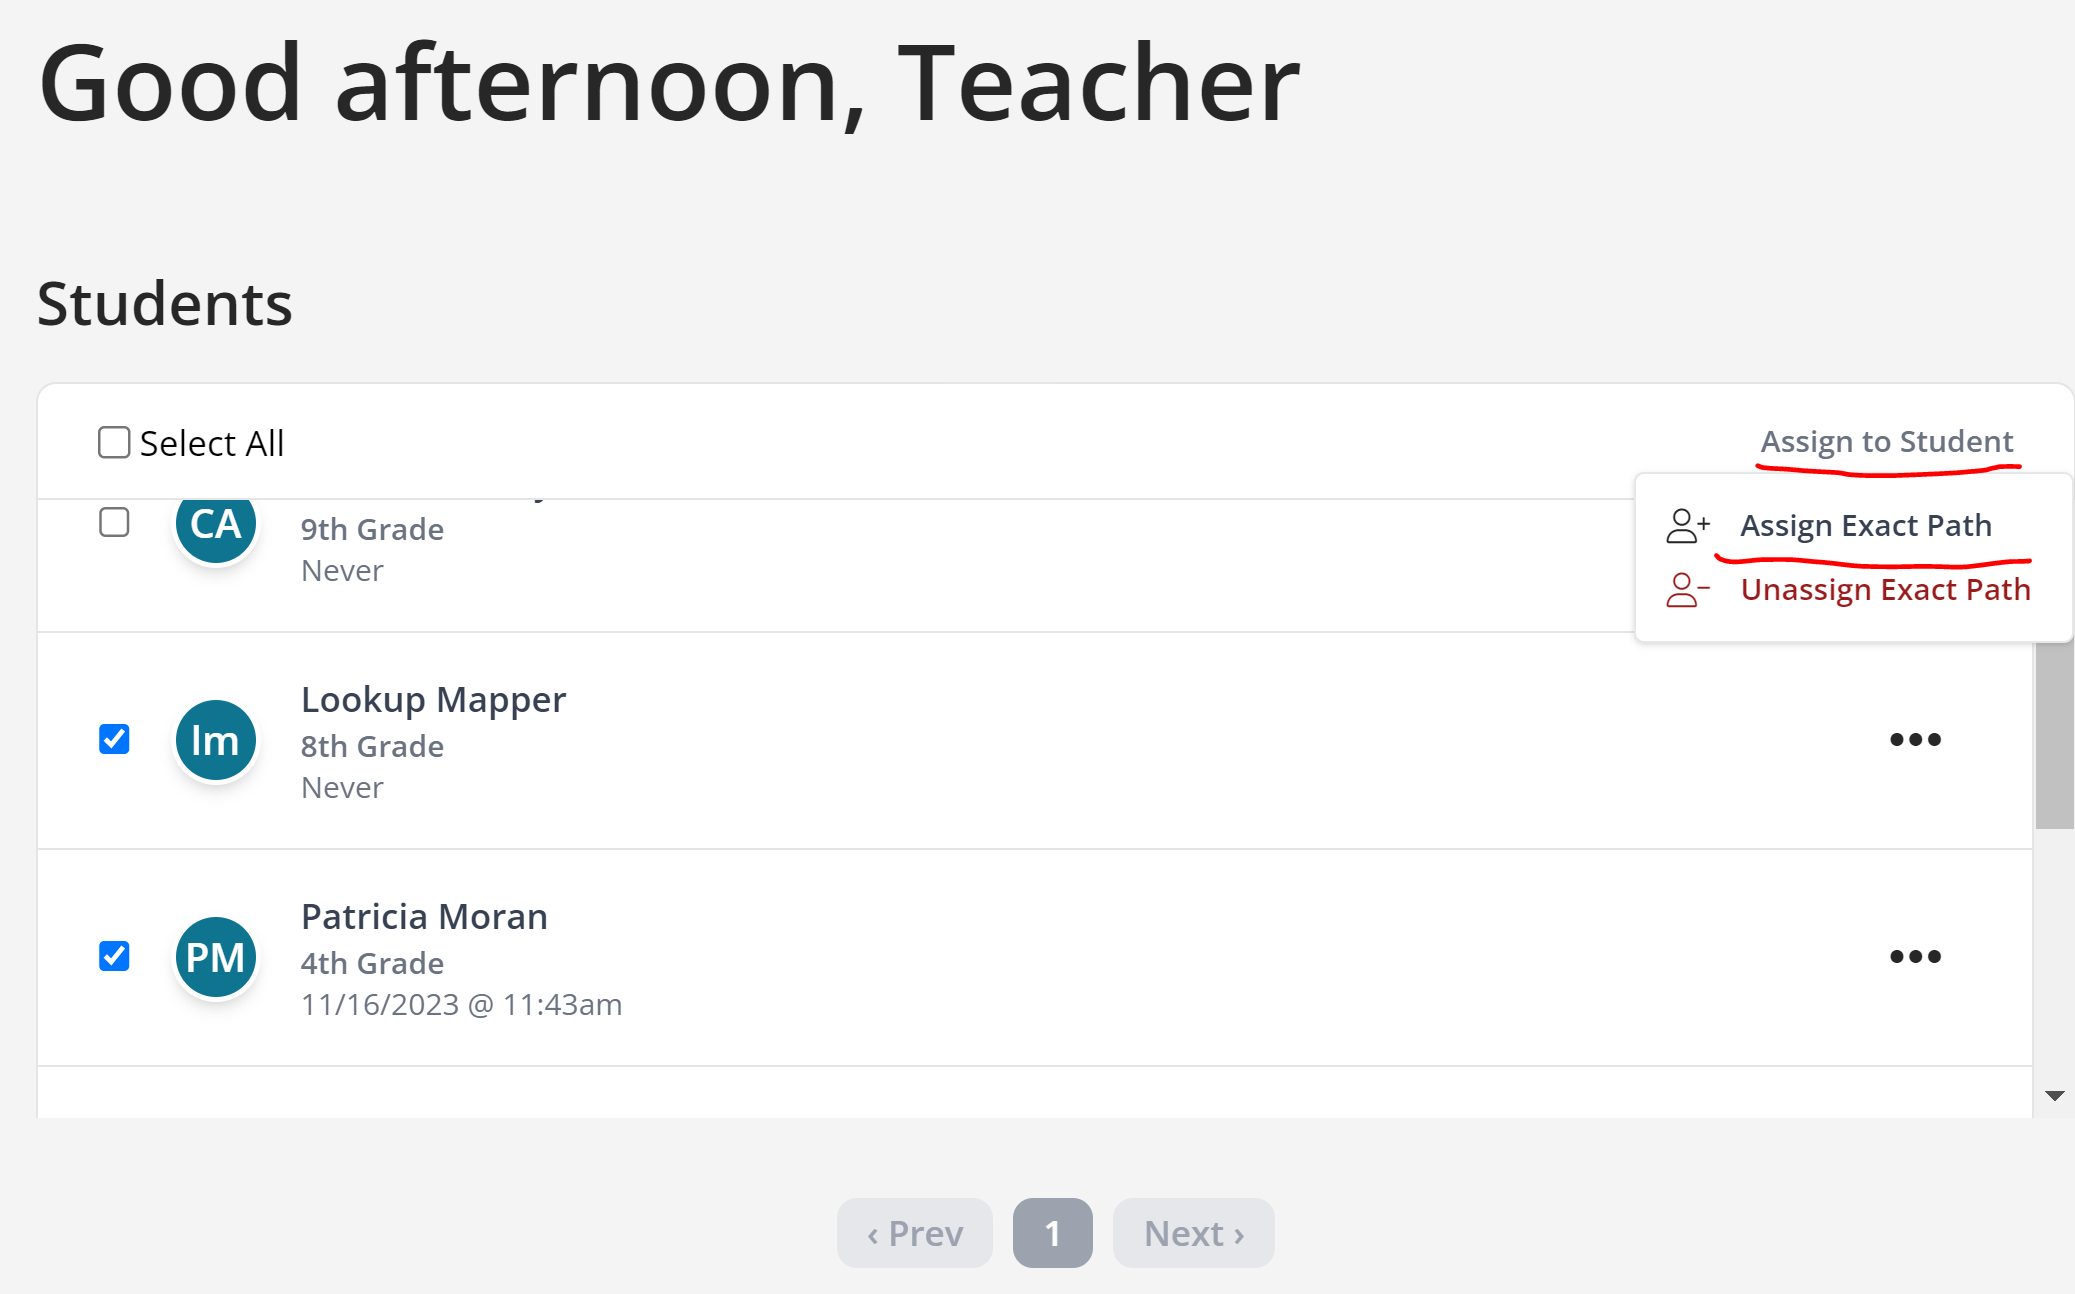The image size is (2075, 1294).
Task: Open Lookup Mapper's three-dot options
Action: (1915, 740)
